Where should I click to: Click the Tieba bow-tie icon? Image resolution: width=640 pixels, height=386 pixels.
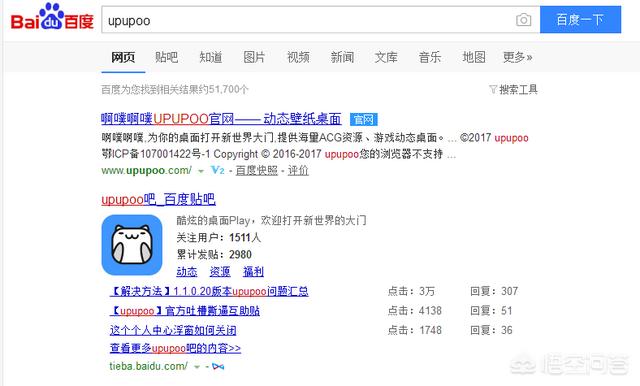(218, 366)
